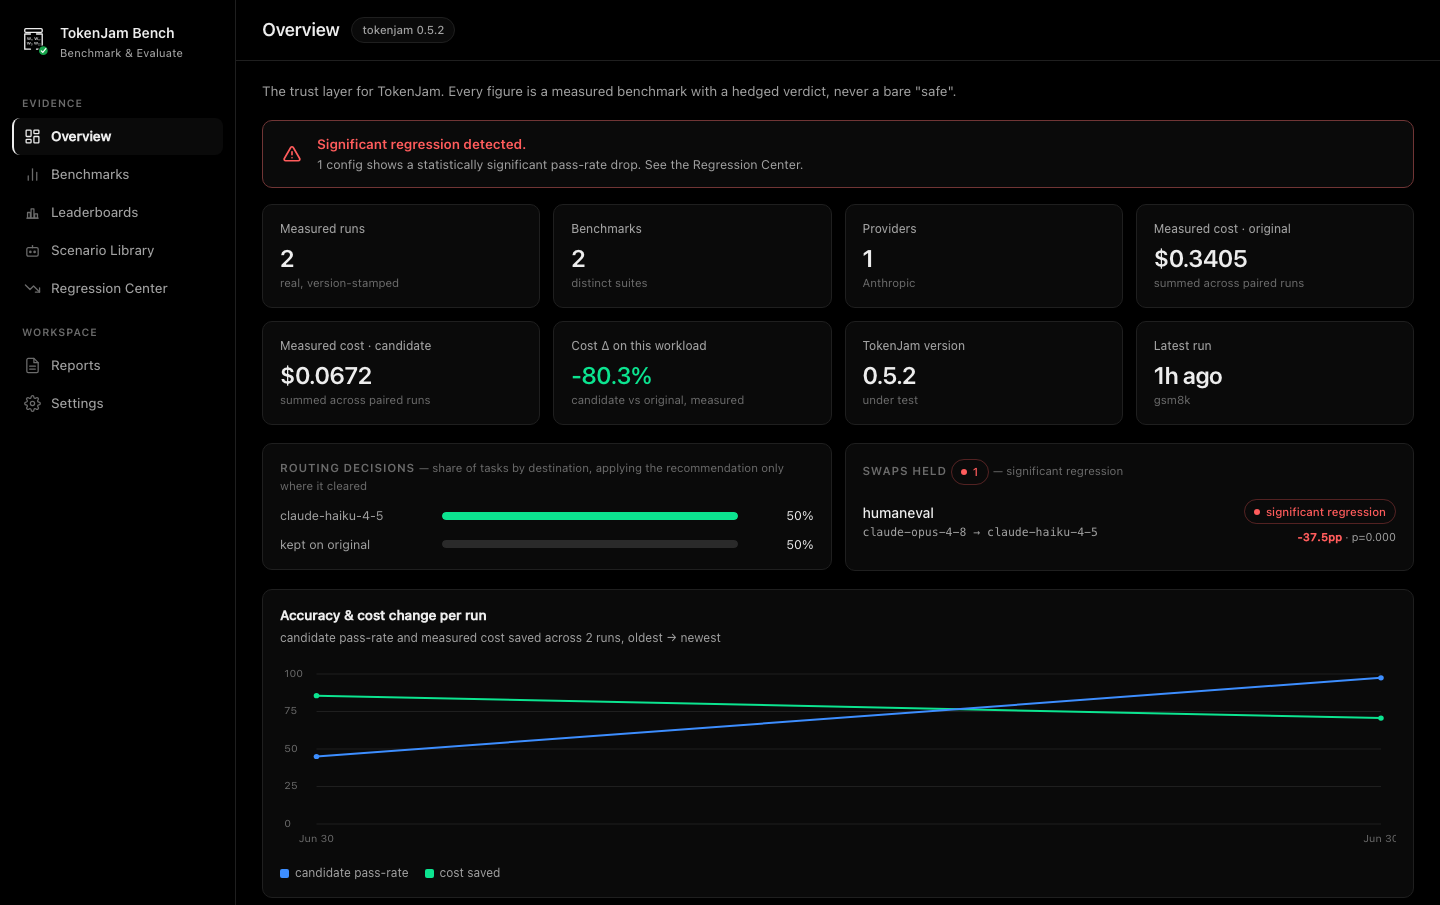Navigate to Regression Center

click(118, 289)
